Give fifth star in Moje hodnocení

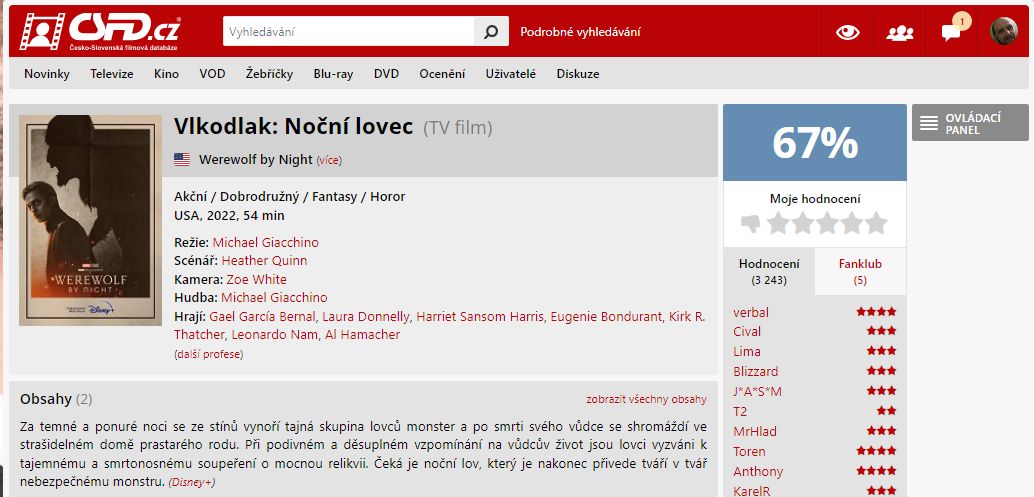point(876,223)
